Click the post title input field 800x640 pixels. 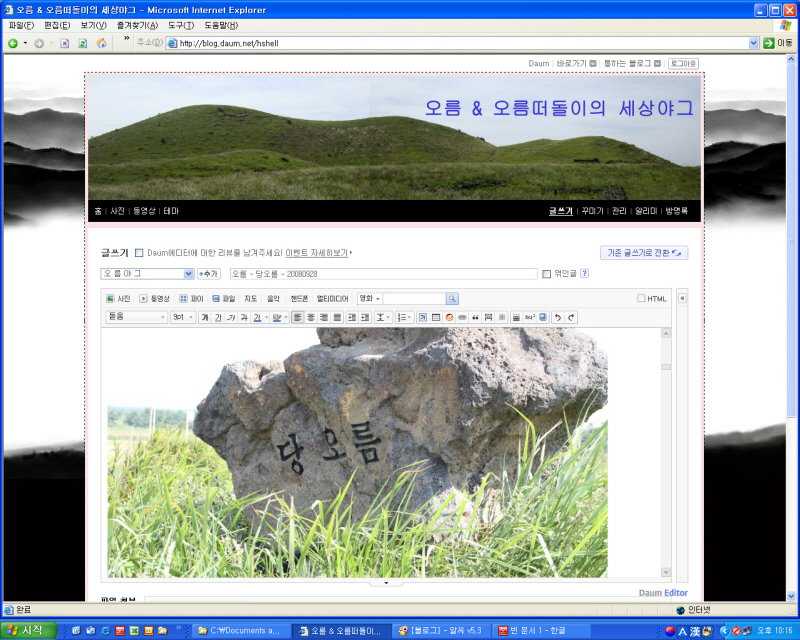click(384, 274)
